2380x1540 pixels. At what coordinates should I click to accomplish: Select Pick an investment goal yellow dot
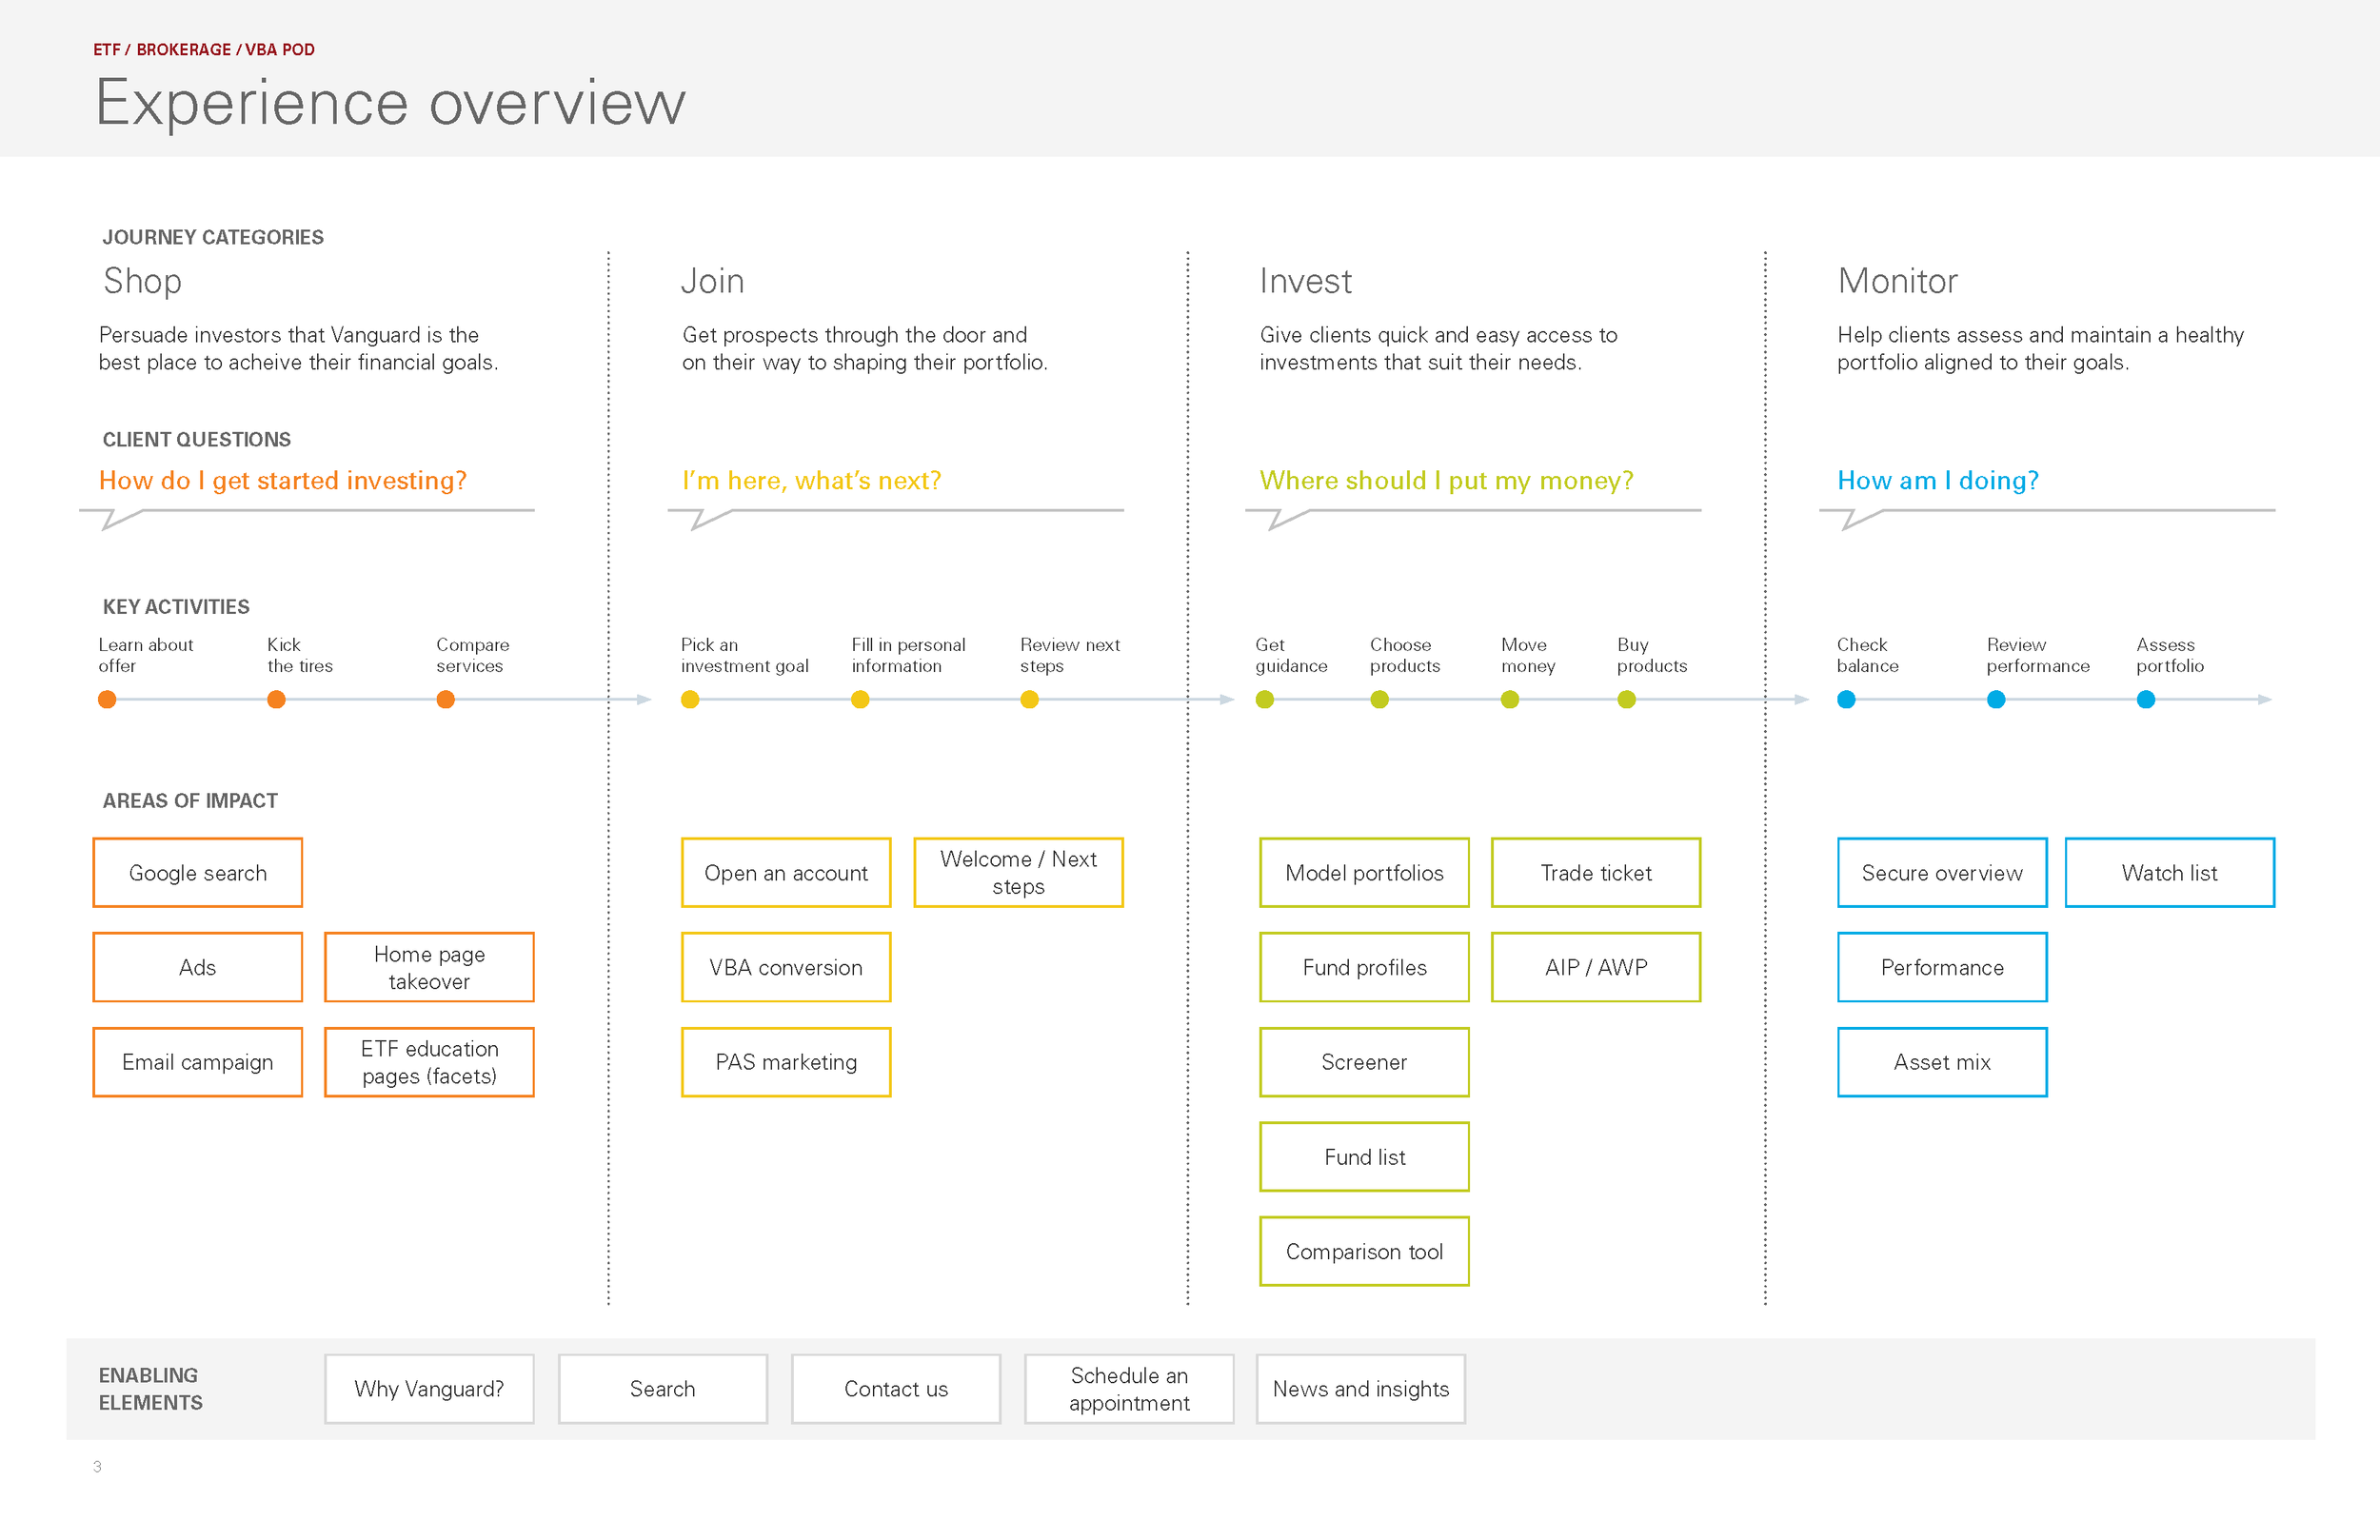click(690, 700)
